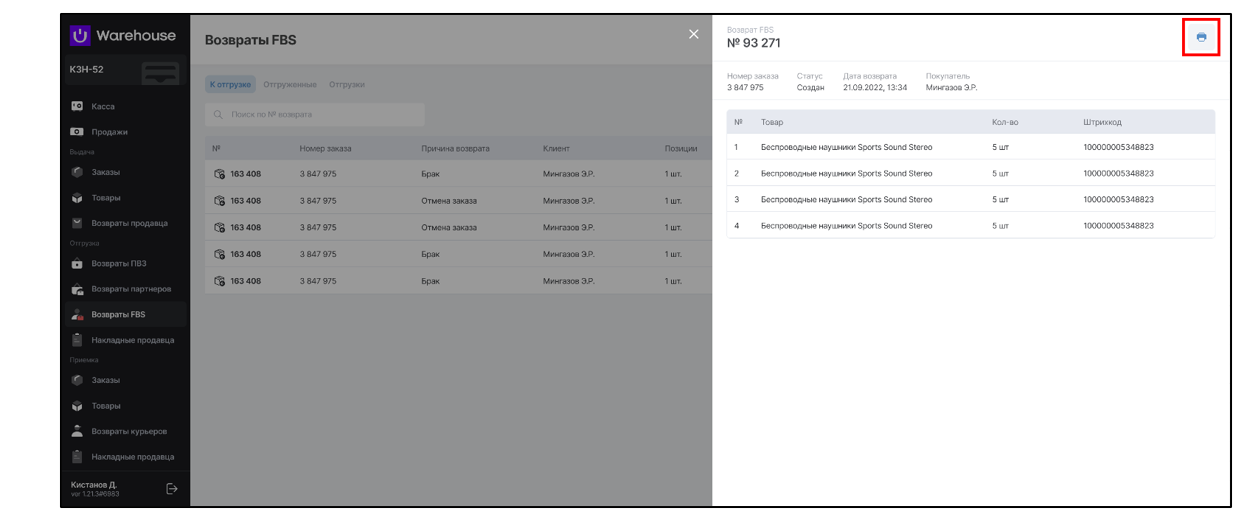Screen dimensions: 1252x516
Task: Log out via icon beside Кистанов Д.
Action: (x=171, y=488)
